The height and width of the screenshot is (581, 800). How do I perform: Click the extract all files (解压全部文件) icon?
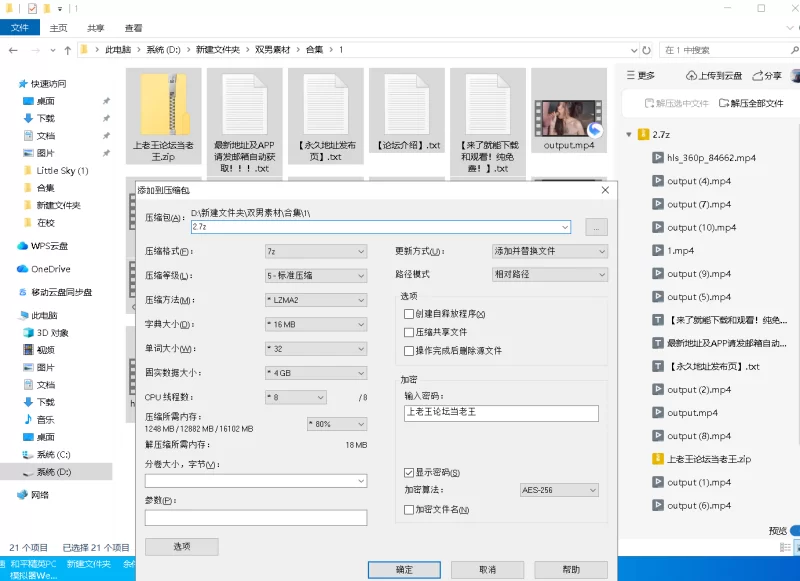[x=722, y=103]
